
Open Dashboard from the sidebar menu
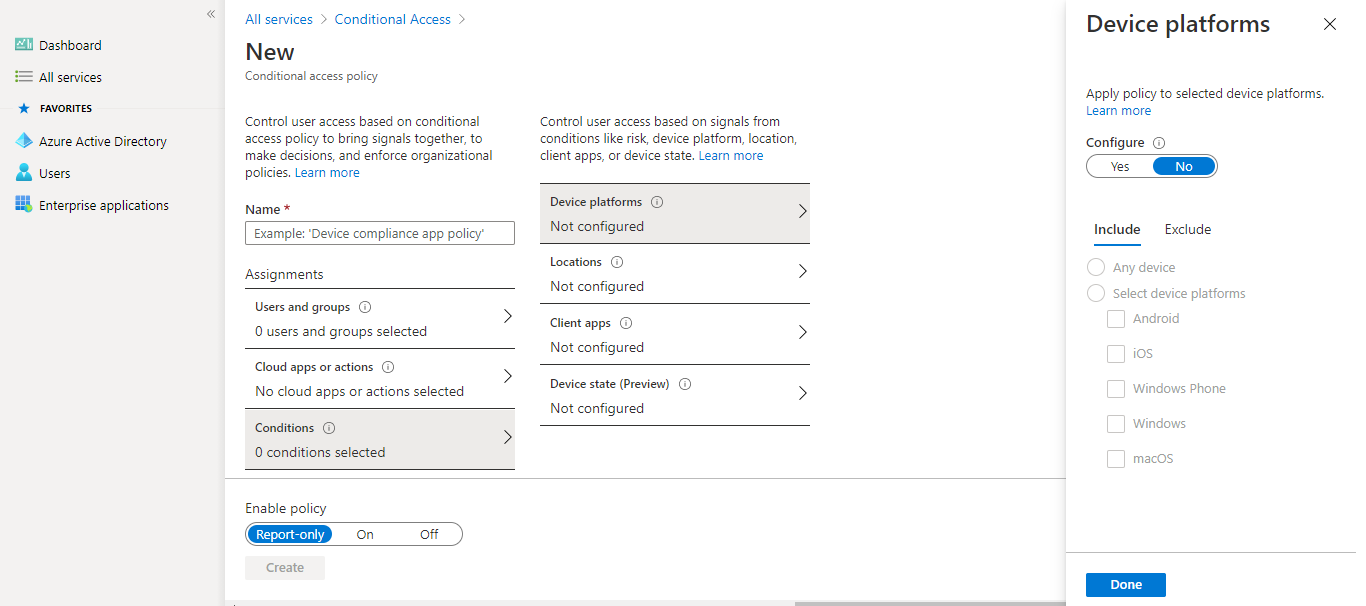point(70,45)
